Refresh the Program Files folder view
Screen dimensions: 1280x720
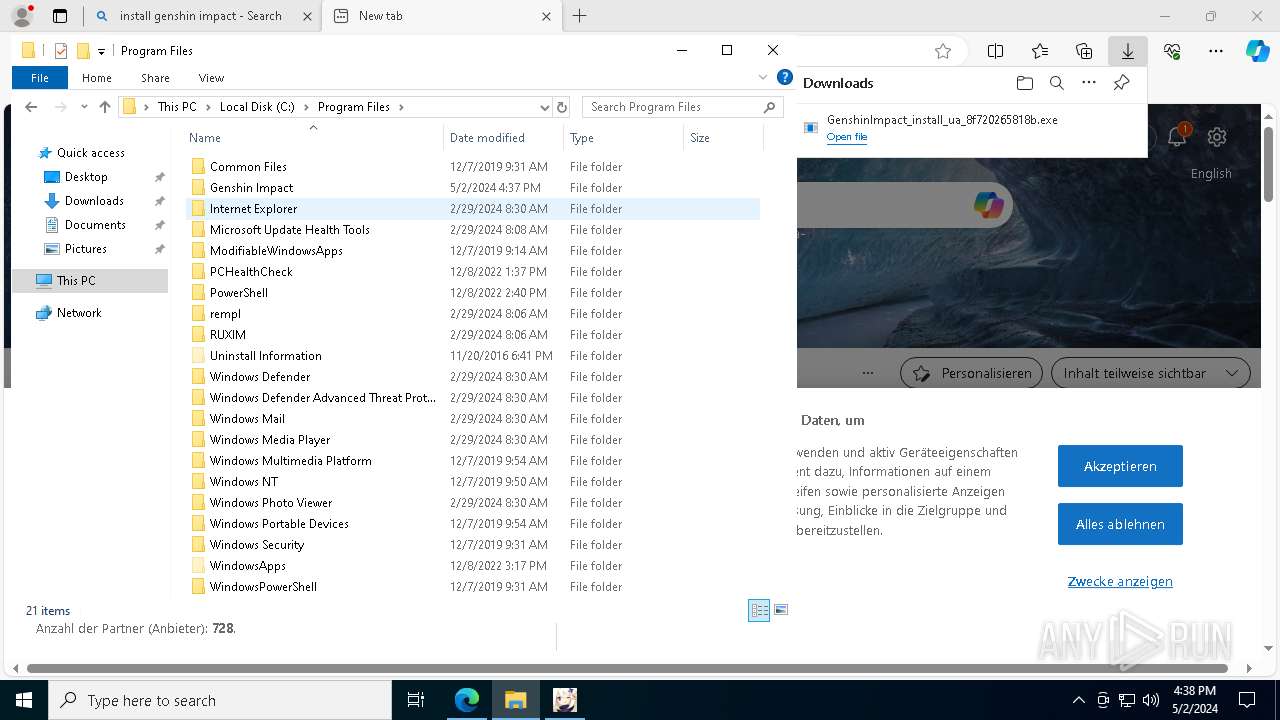[x=562, y=107]
